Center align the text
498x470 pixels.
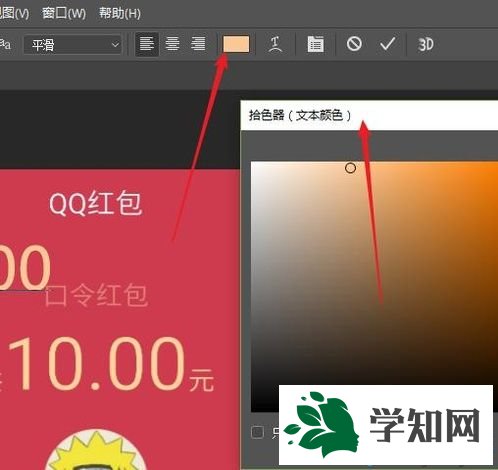click(172, 44)
